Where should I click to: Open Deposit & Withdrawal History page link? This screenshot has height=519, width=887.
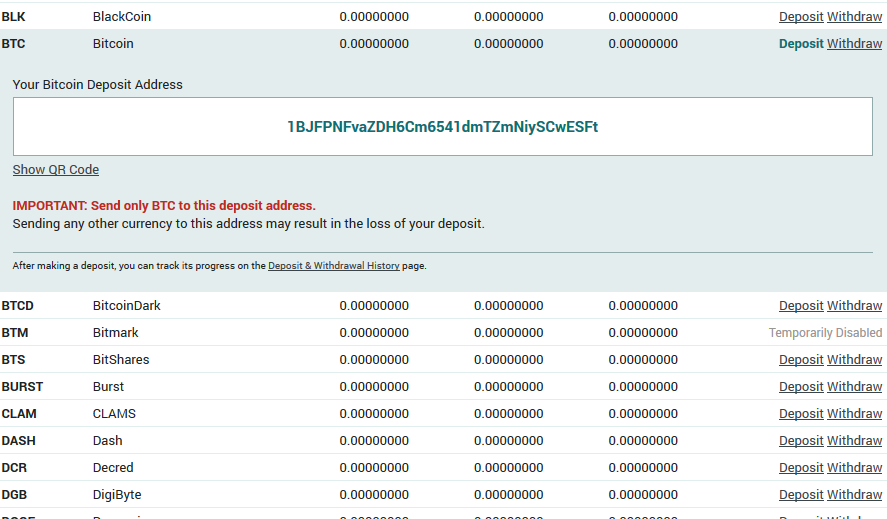[334, 265]
